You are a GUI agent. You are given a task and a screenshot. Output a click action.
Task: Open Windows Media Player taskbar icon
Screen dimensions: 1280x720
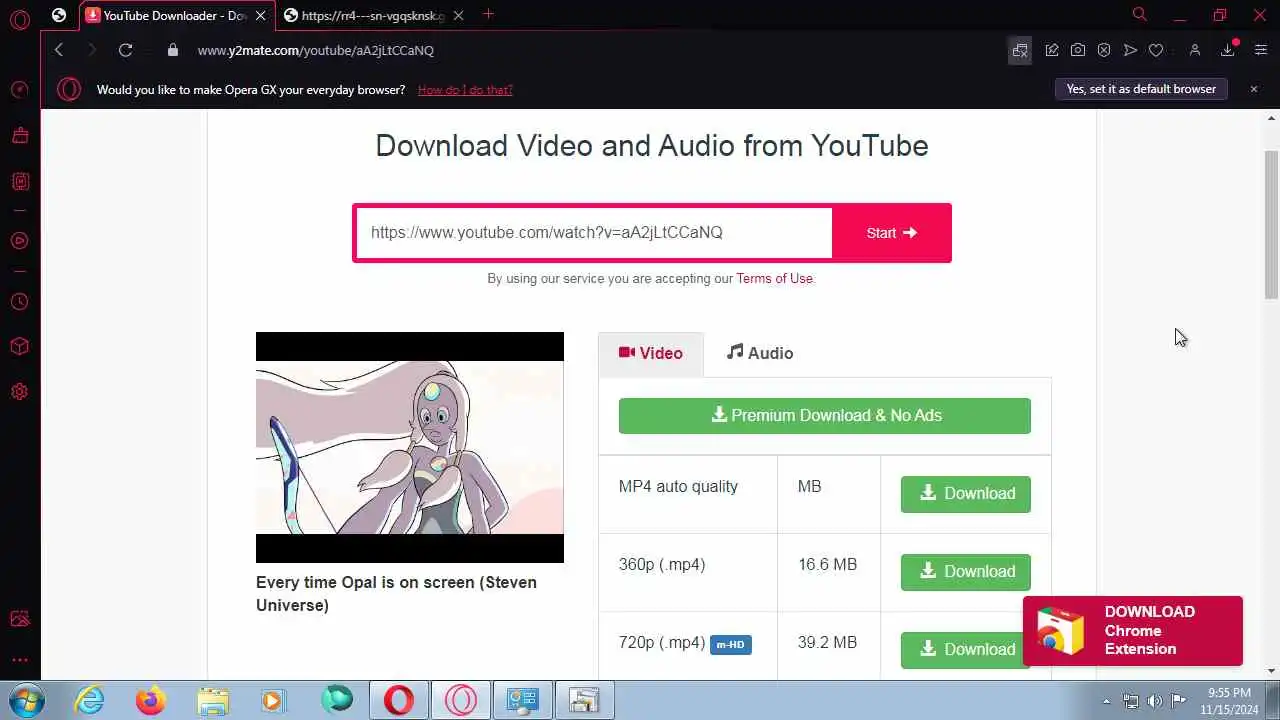273,700
